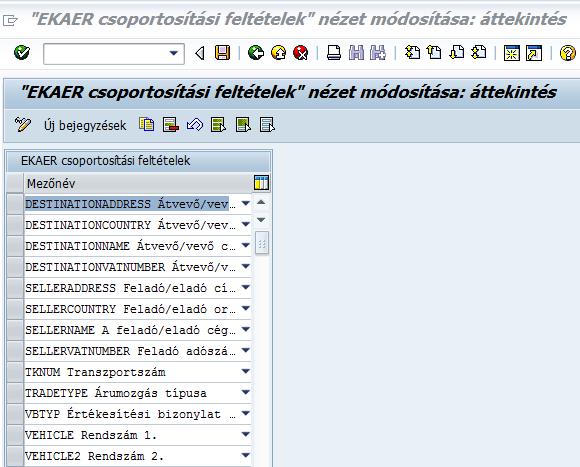Click Select Block icon
The height and width of the screenshot is (467, 580).
[x=243, y=125]
